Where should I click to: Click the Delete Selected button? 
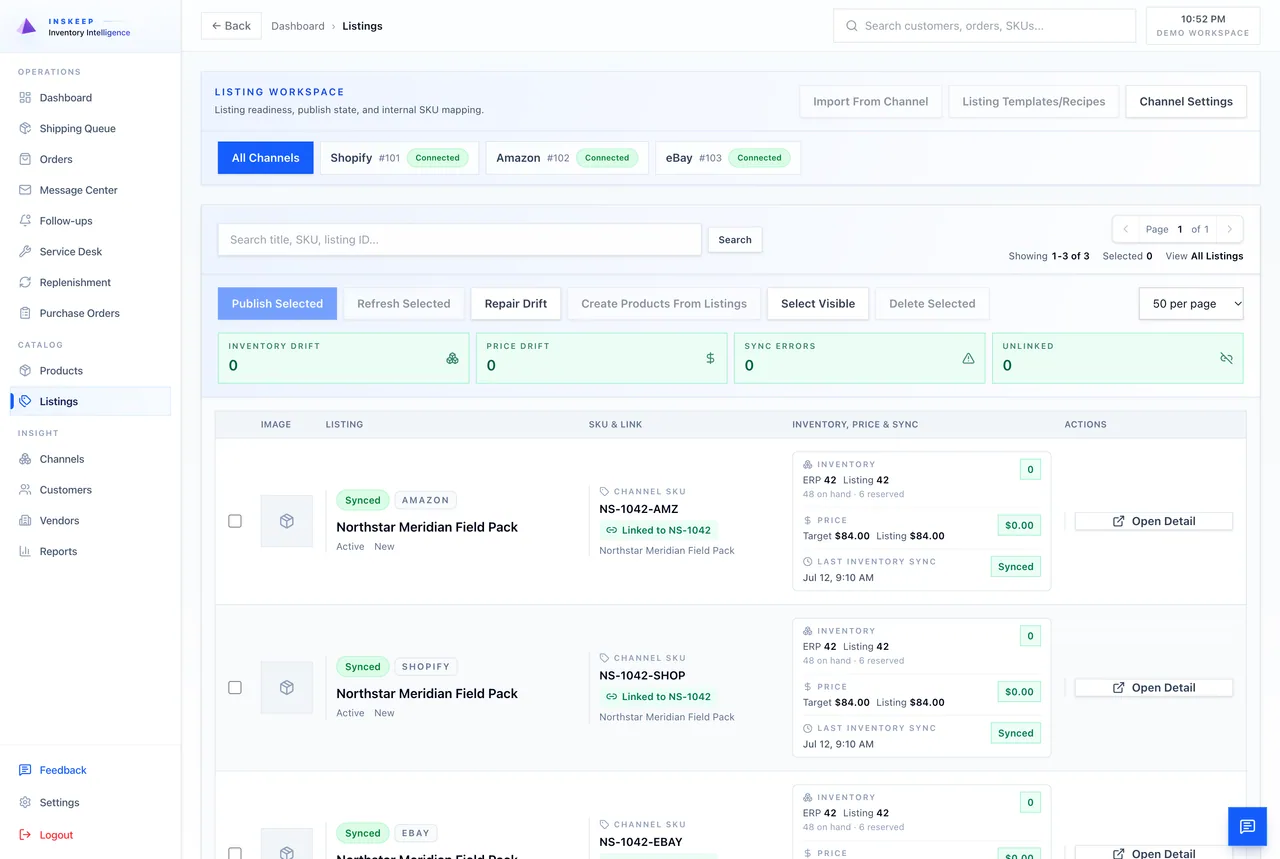pos(932,304)
